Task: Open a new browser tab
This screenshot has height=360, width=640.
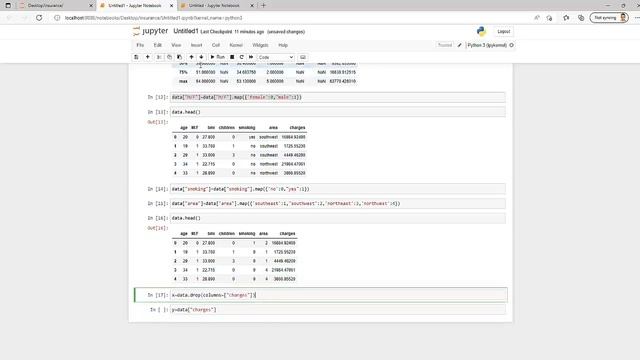Action: [x=263, y=6]
